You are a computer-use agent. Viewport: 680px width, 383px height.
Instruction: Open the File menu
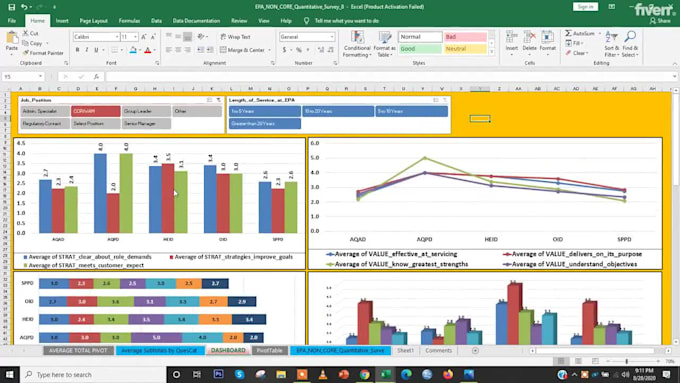[12, 20]
